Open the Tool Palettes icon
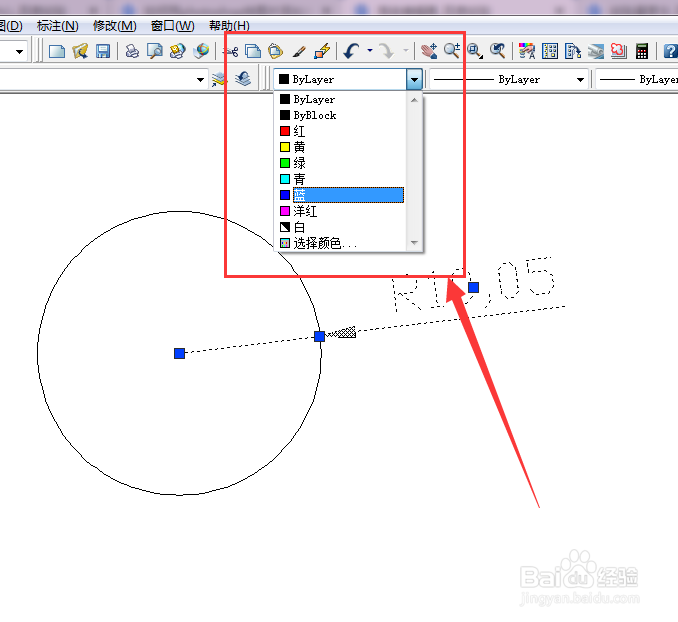Image resolution: width=678 pixels, height=622 pixels. click(573, 51)
